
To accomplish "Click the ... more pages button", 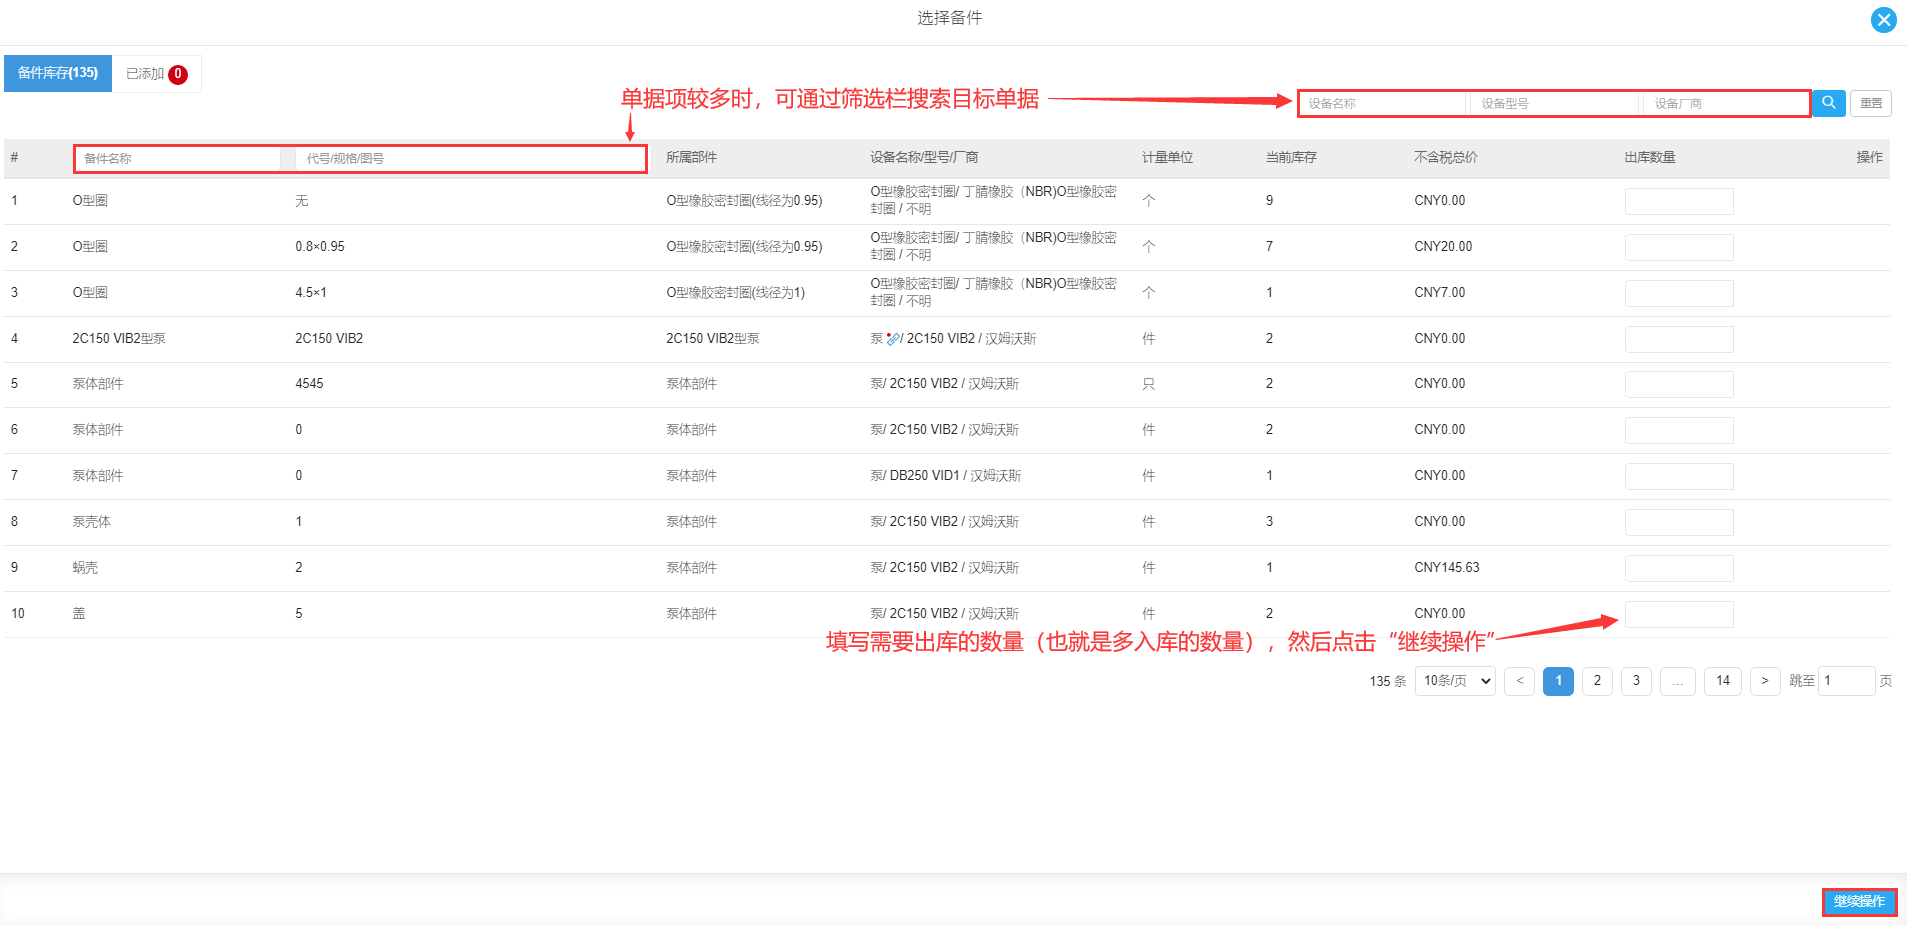I will [x=1677, y=681].
